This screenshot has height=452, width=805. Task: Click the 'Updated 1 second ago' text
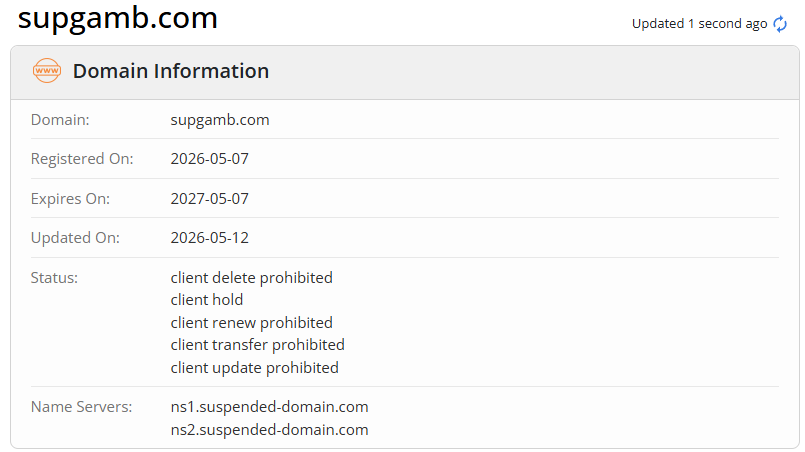(699, 24)
